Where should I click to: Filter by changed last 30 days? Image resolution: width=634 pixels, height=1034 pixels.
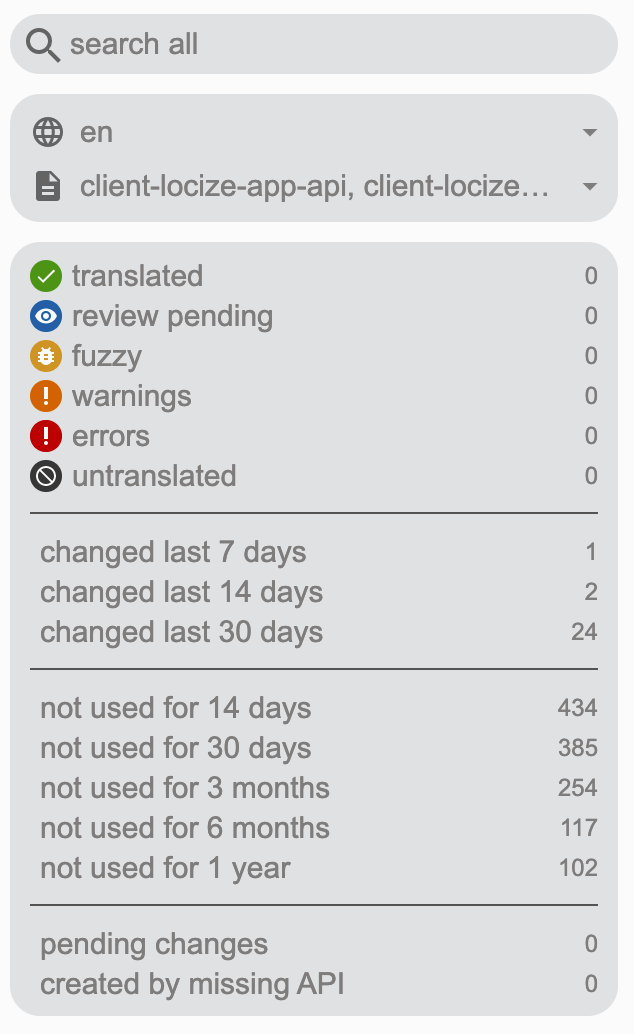(x=181, y=632)
